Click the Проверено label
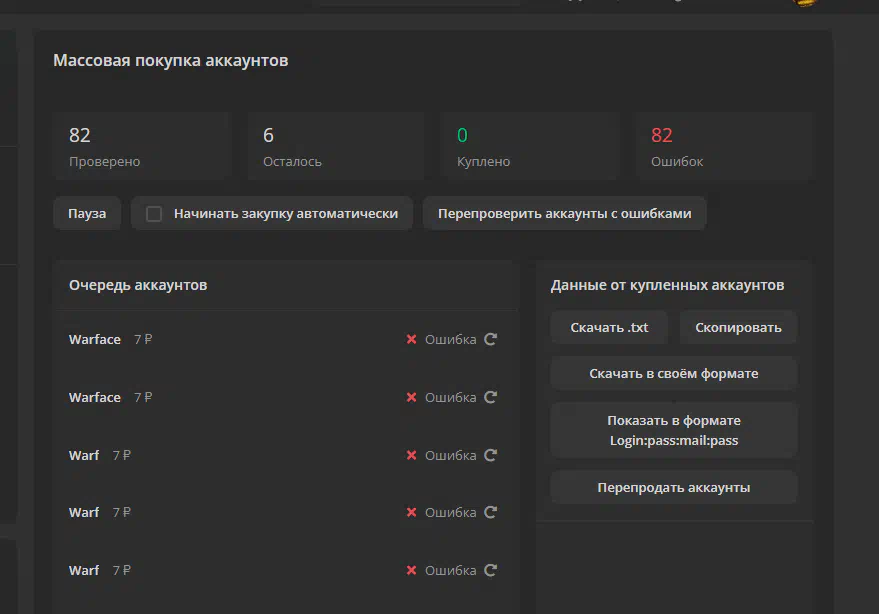This screenshot has height=614, width=879. [x=104, y=161]
